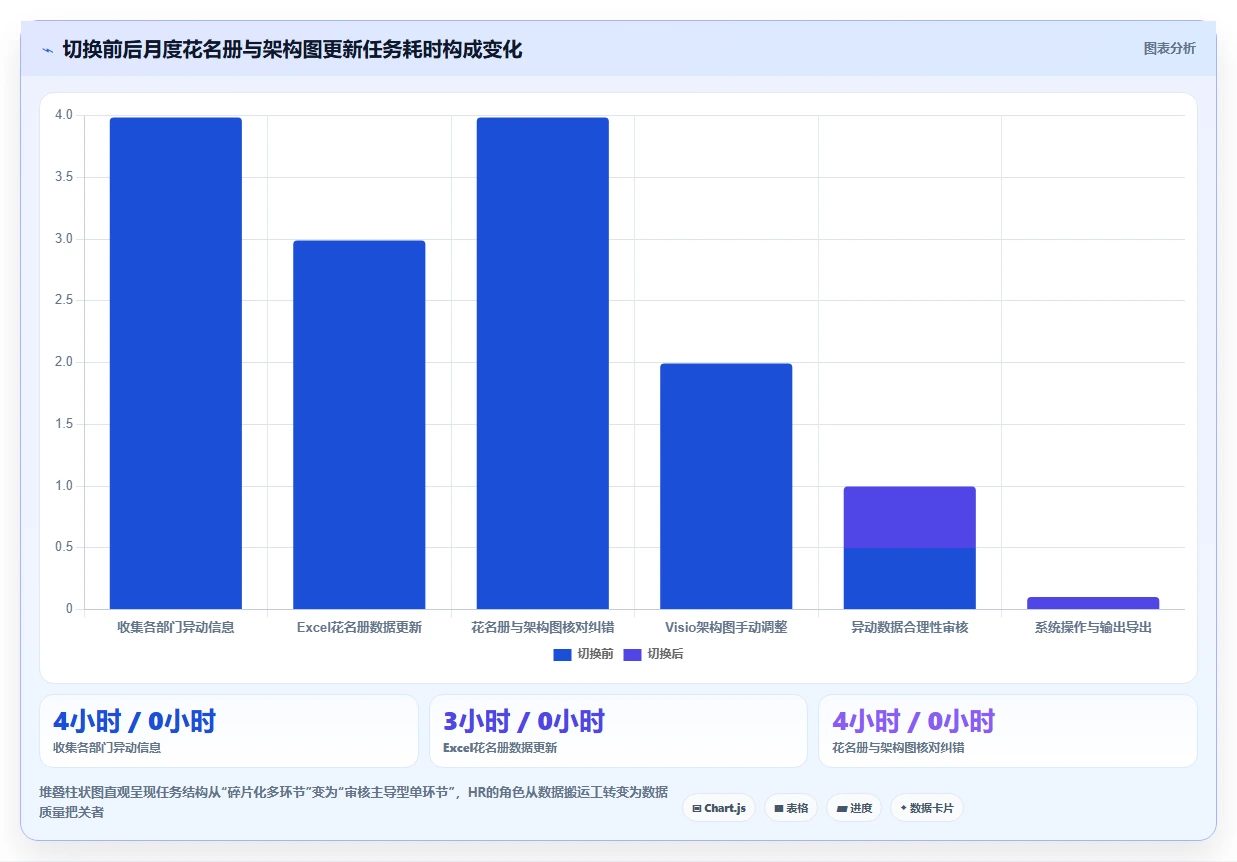Click the 表格 tag
The image size is (1237, 862).
(791, 808)
